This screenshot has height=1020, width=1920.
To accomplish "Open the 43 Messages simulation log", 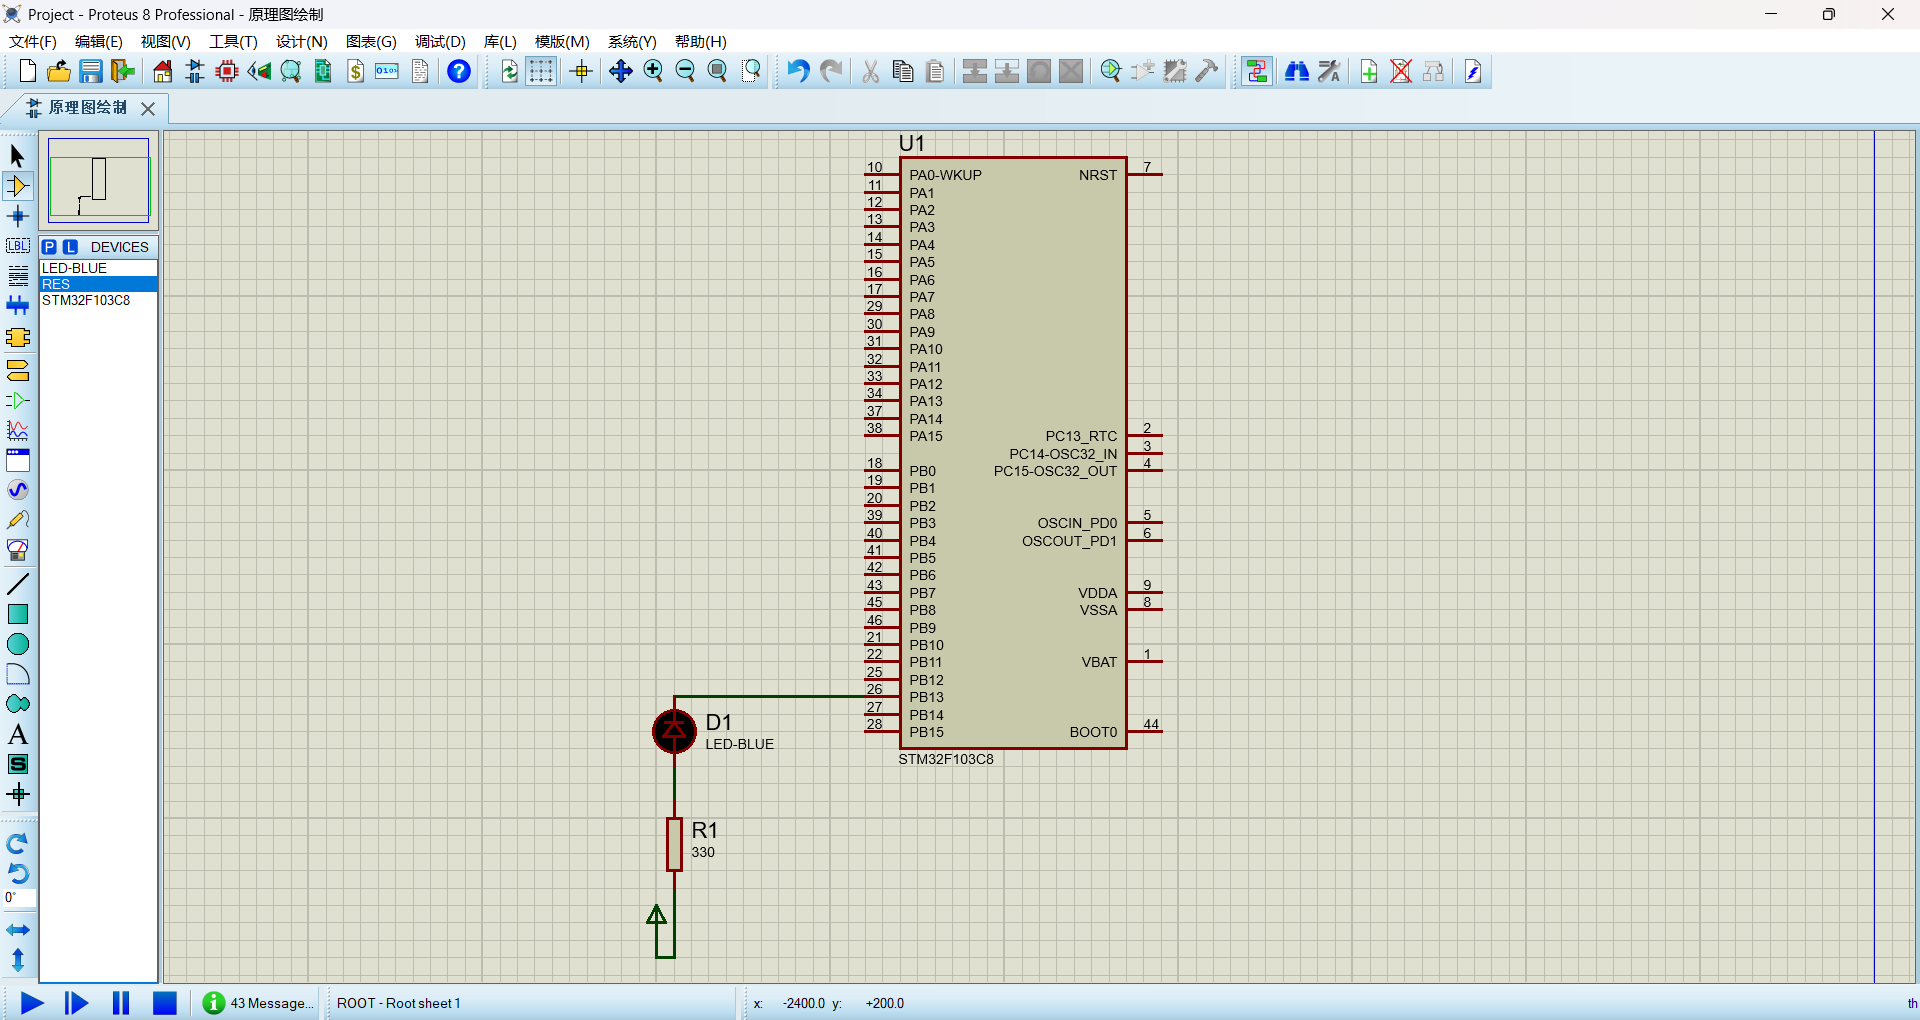I will (x=258, y=1003).
